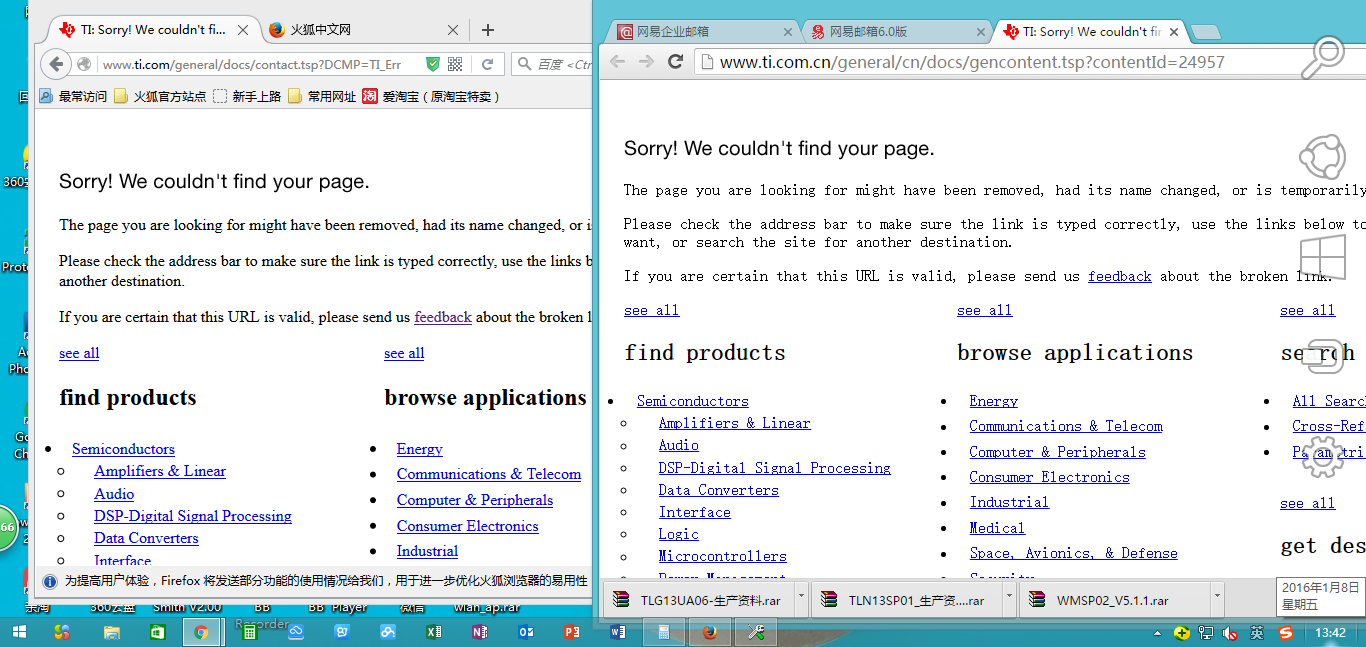Open Outlook from taskbar
Screen dimensions: 1366x647
525,632
